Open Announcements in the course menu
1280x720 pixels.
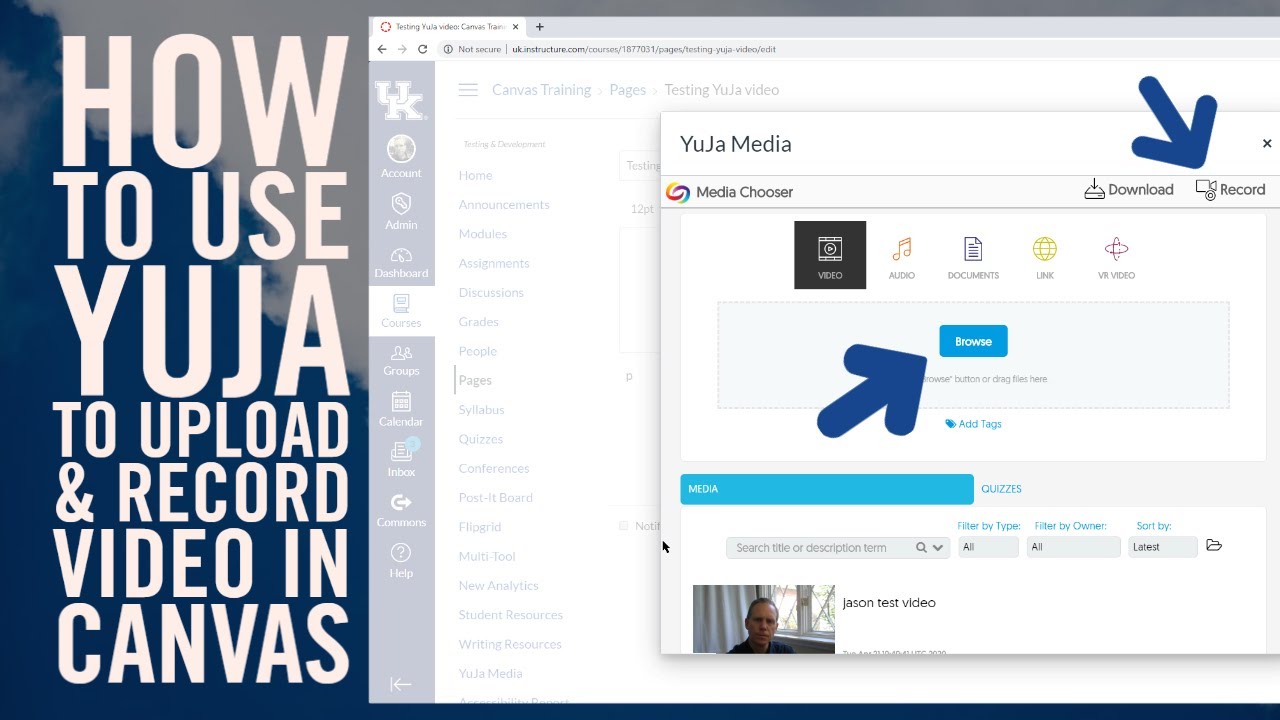point(504,205)
